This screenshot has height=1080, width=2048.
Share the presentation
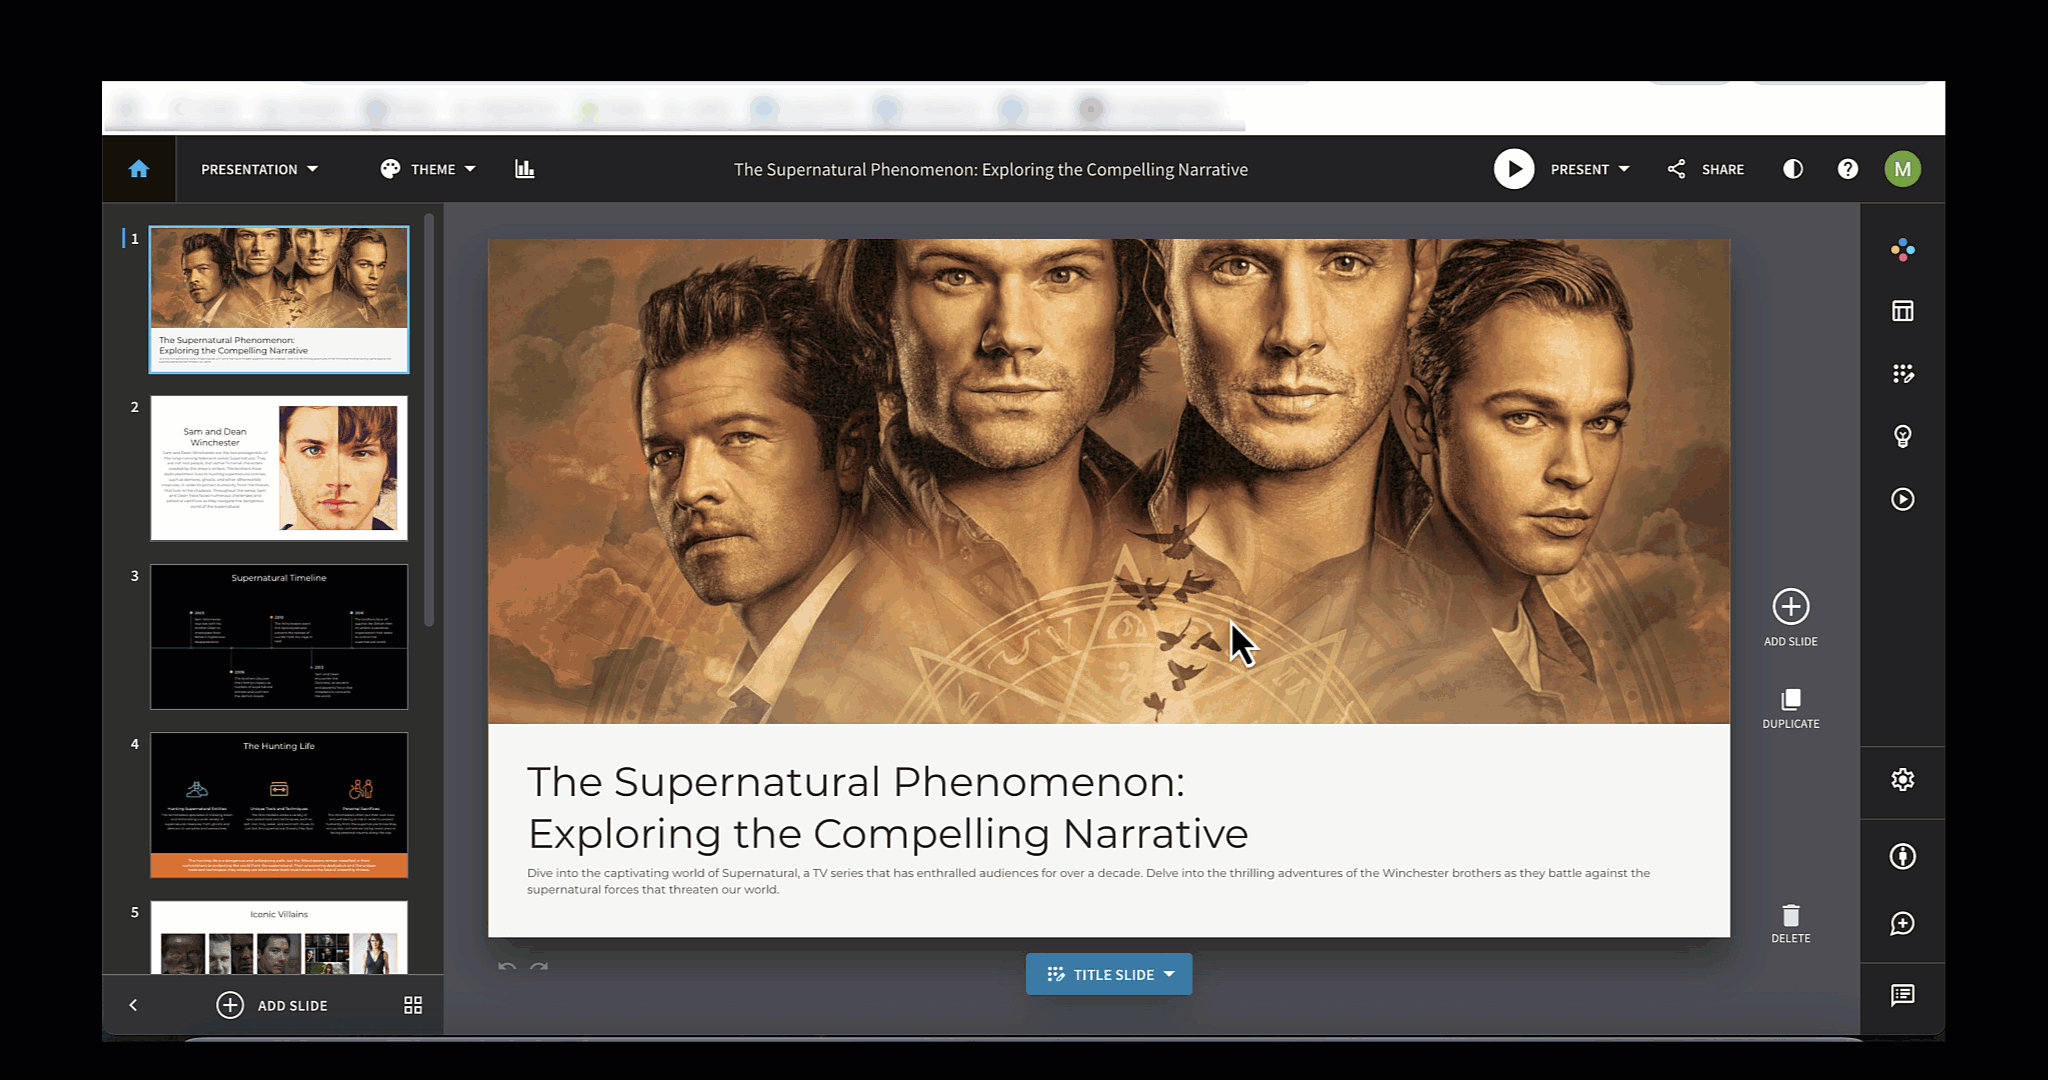pyautogui.click(x=1706, y=169)
